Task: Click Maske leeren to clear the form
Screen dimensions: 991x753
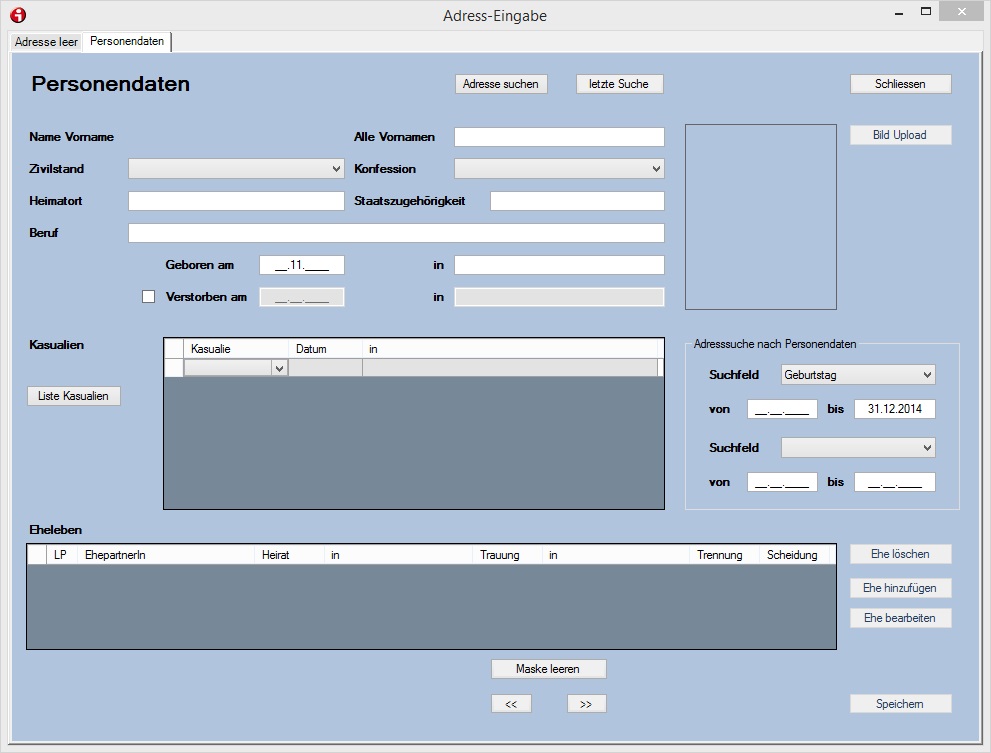Action: coord(548,669)
